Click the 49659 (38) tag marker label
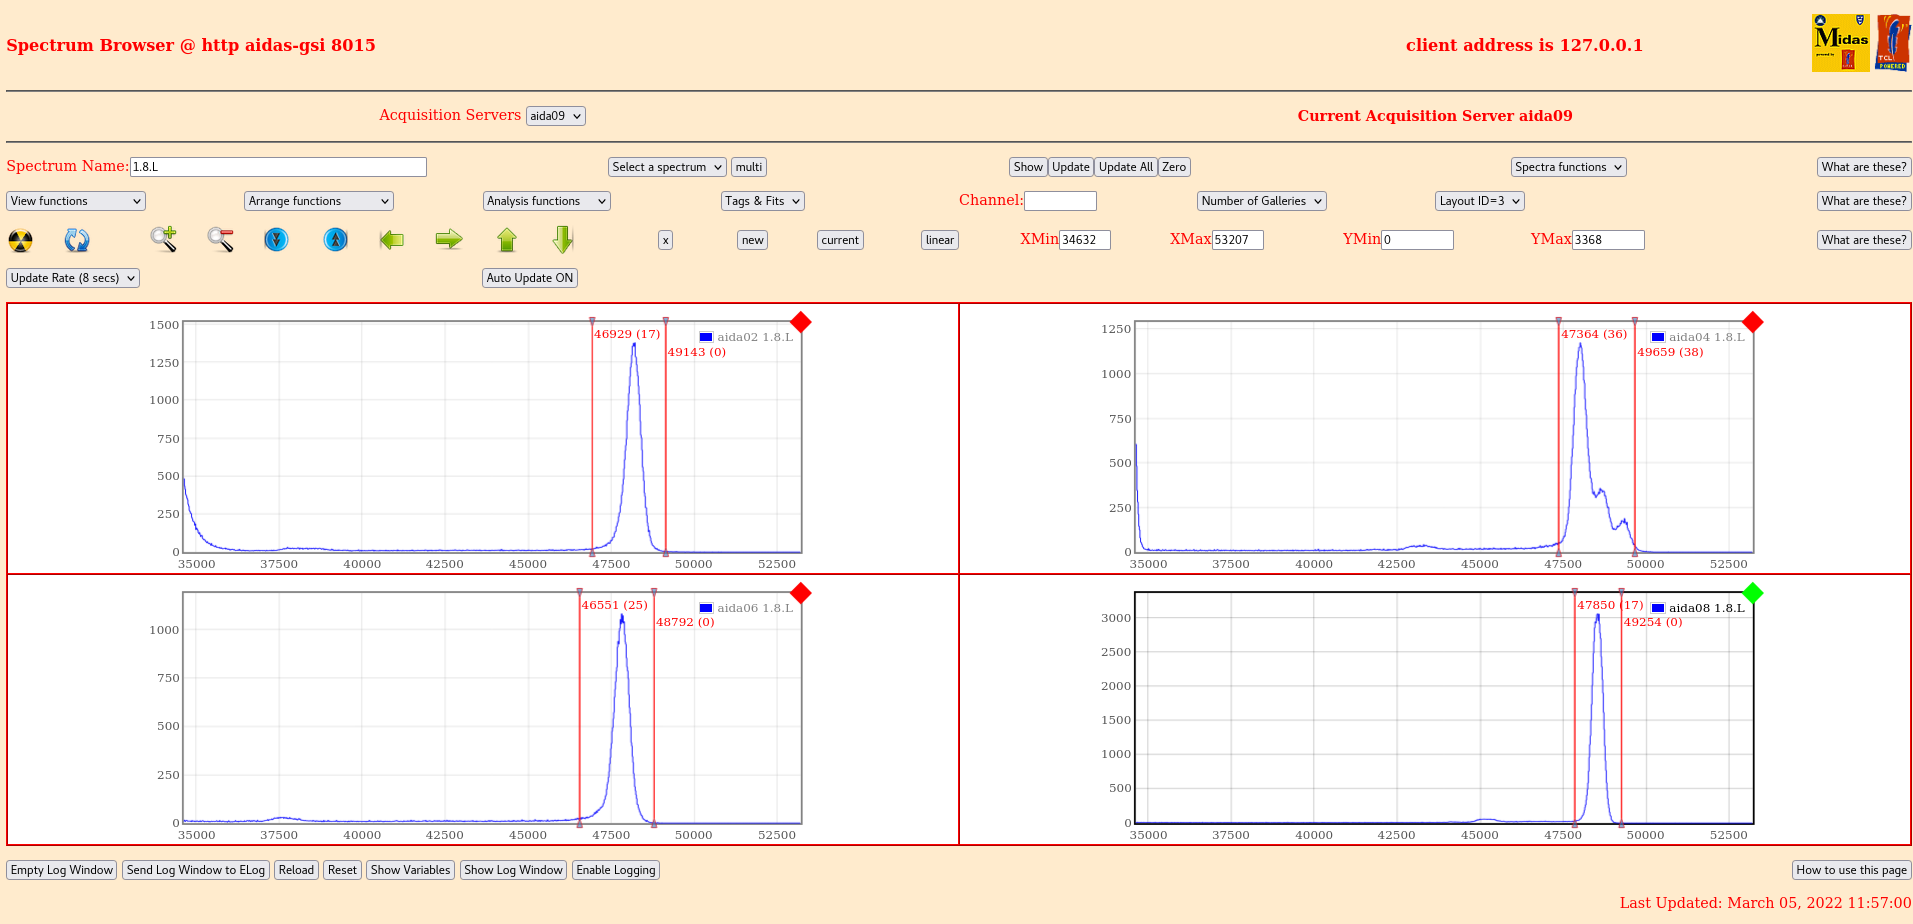This screenshot has height=924, width=1913. pyautogui.click(x=1670, y=352)
